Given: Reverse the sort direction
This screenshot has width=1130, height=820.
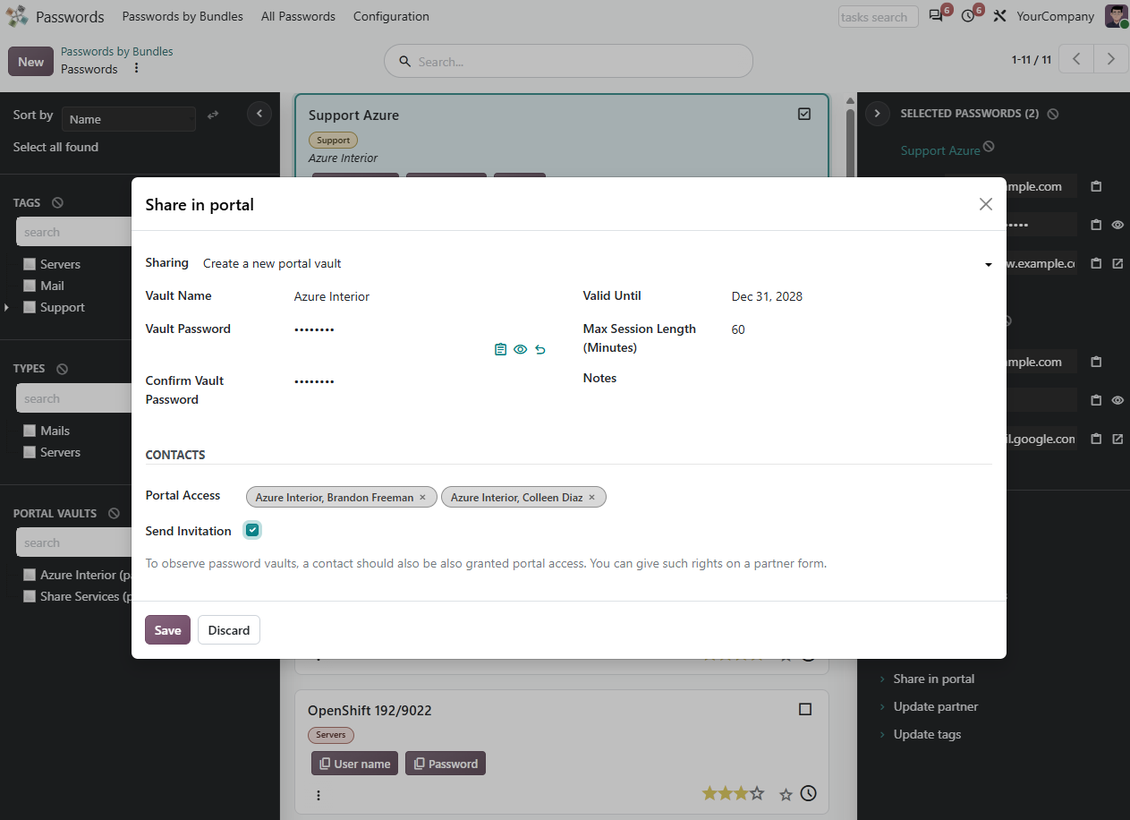Looking at the screenshot, I should tap(213, 115).
